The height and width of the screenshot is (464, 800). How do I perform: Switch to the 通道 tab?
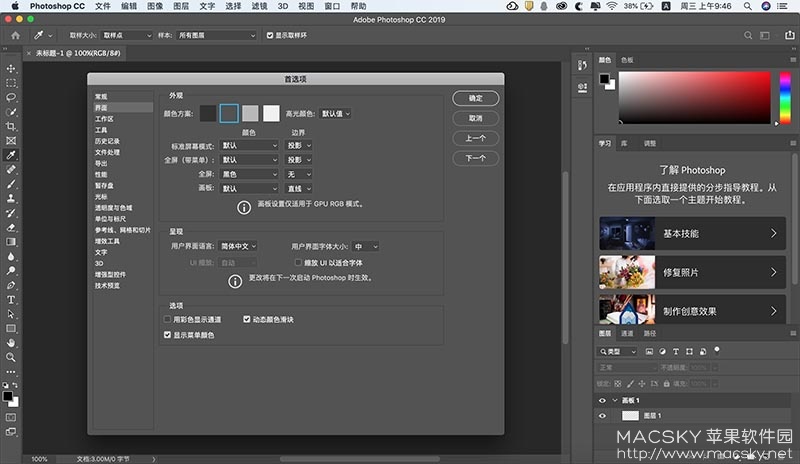tap(627, 333)
